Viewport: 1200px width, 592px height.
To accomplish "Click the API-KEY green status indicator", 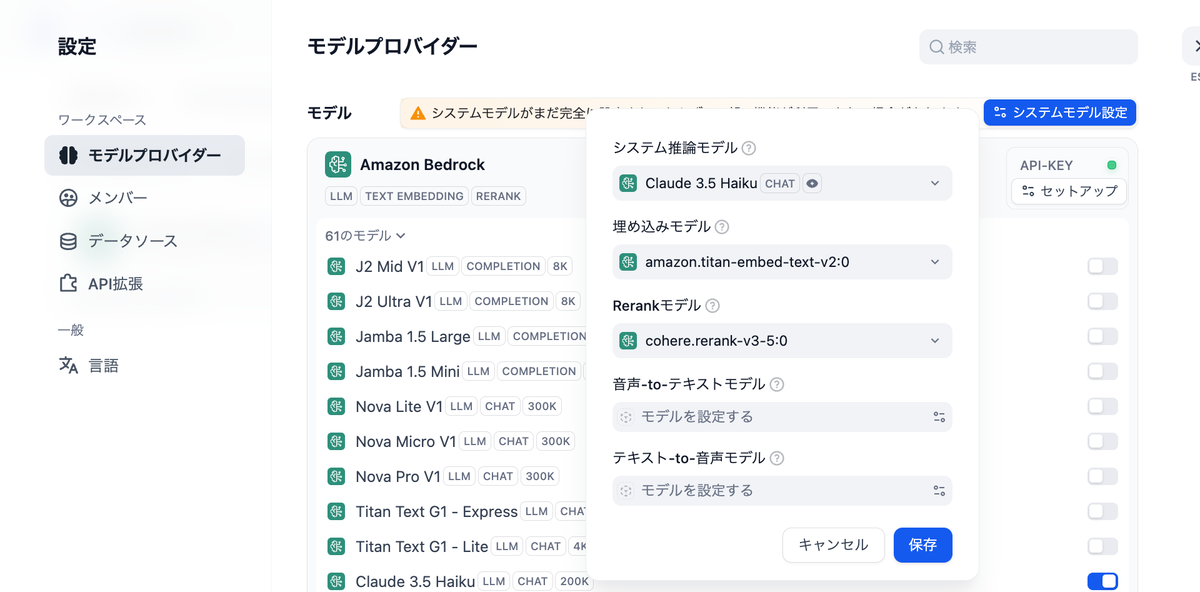I will coord(1111,165).
